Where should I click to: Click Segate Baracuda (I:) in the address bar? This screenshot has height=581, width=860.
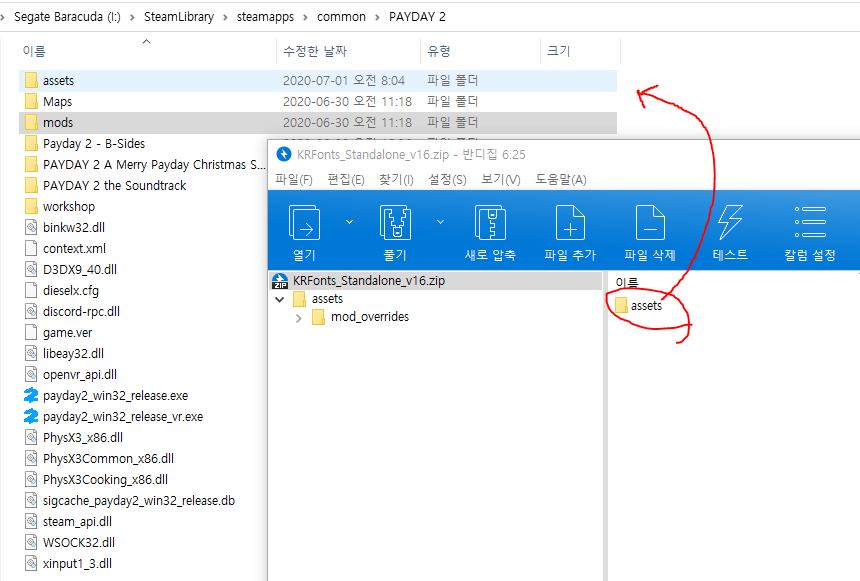pos(67,17)
